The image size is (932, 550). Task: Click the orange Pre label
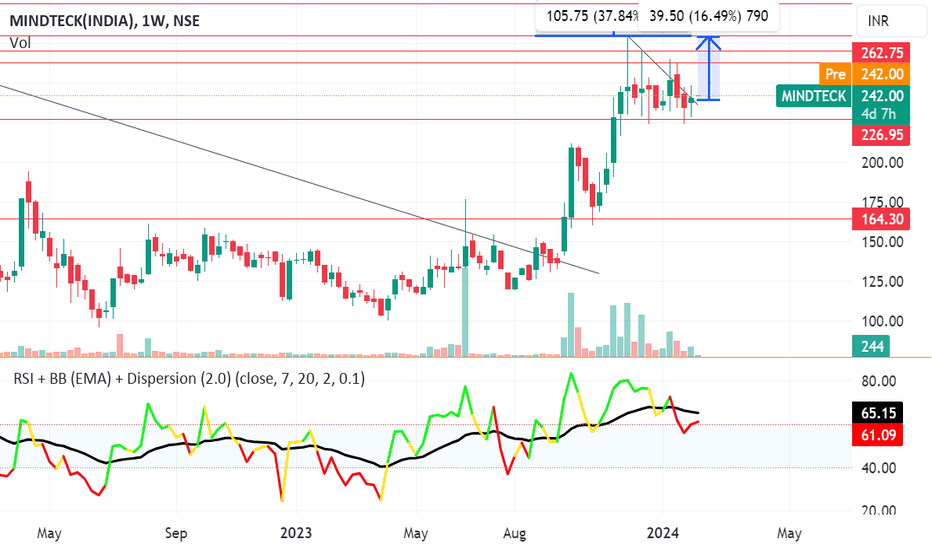coord(835,74)
